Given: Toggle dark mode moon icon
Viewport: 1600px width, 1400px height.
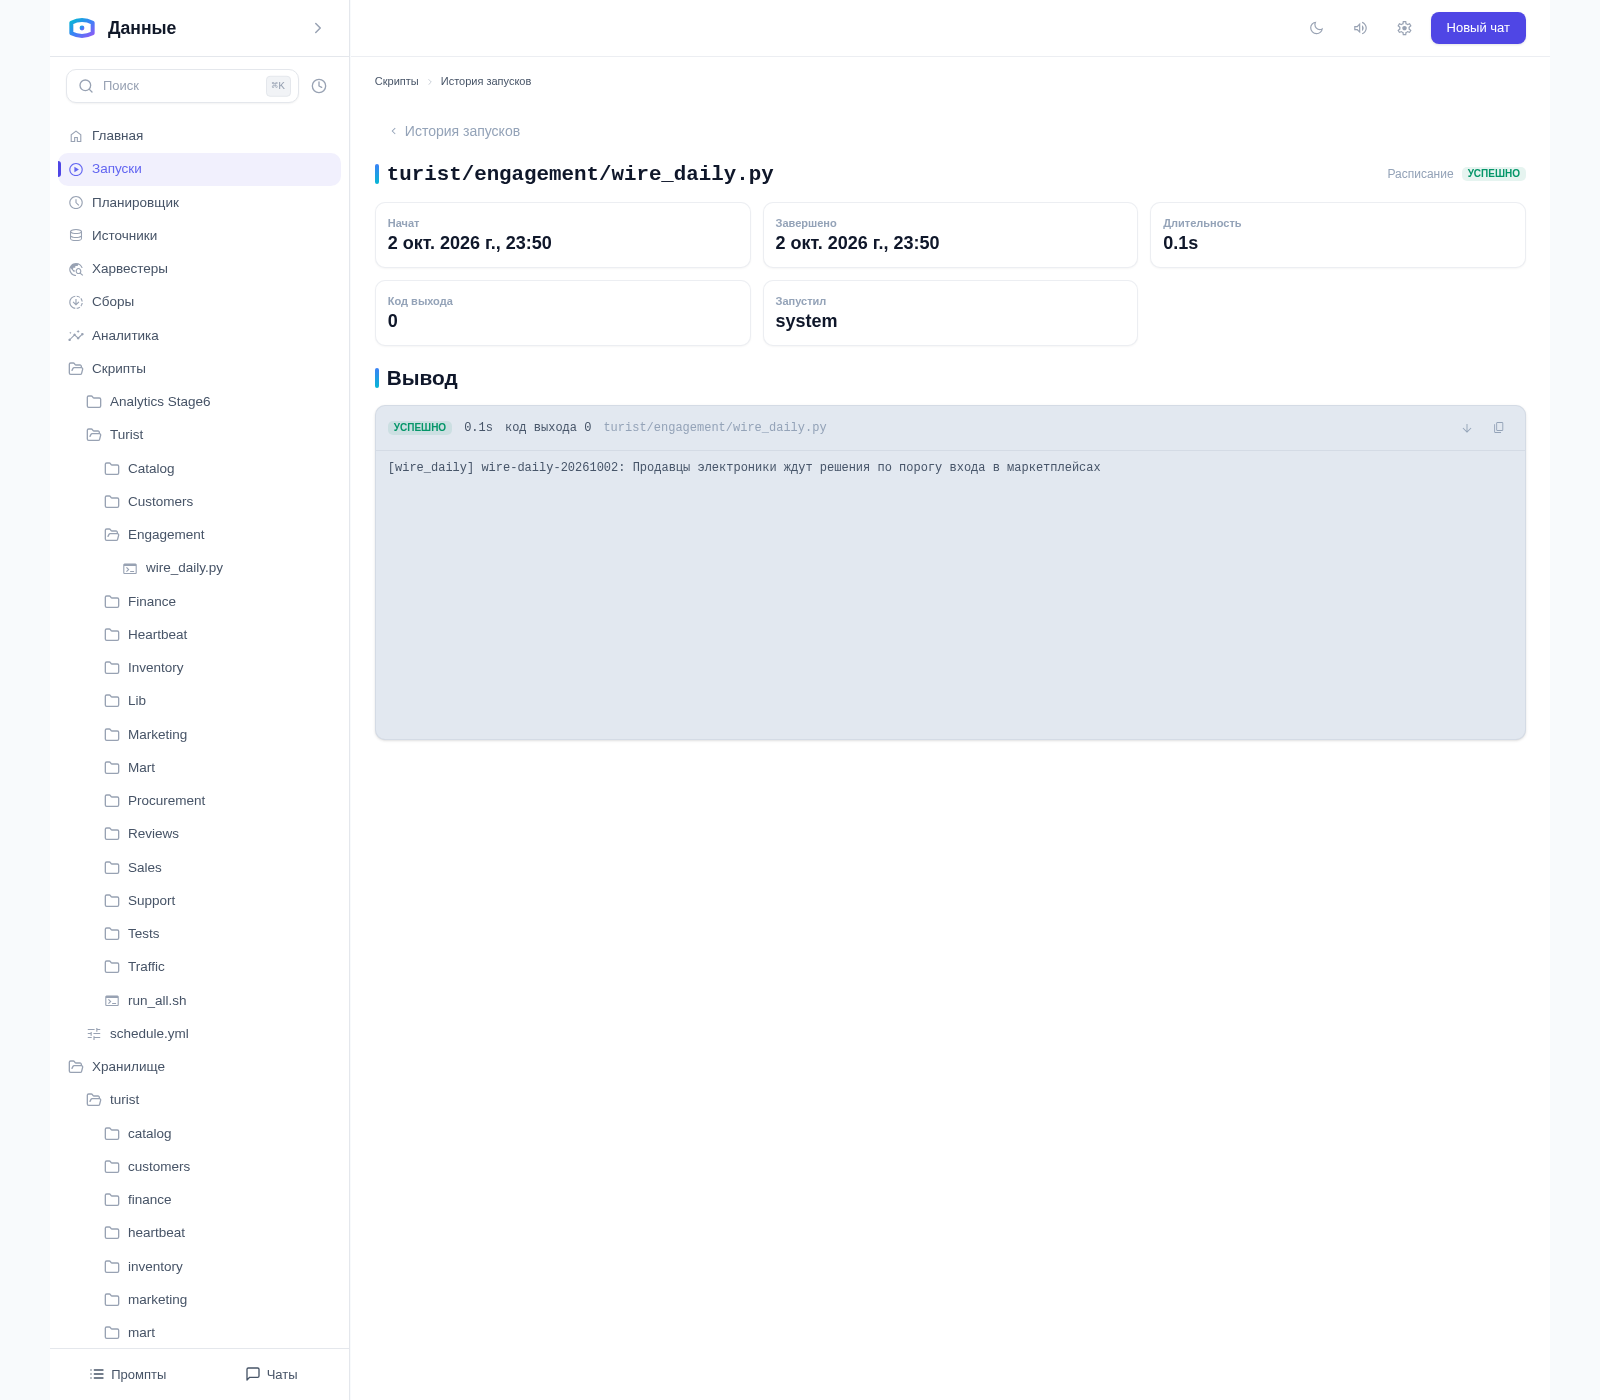Looking at the screenshot, I should point(1316,28).
